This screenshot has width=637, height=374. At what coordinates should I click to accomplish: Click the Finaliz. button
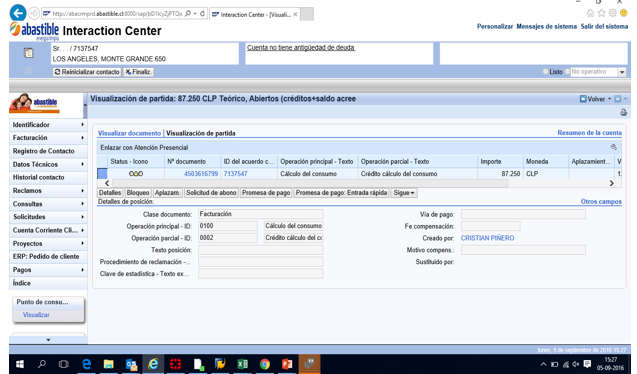click(139, 72)
